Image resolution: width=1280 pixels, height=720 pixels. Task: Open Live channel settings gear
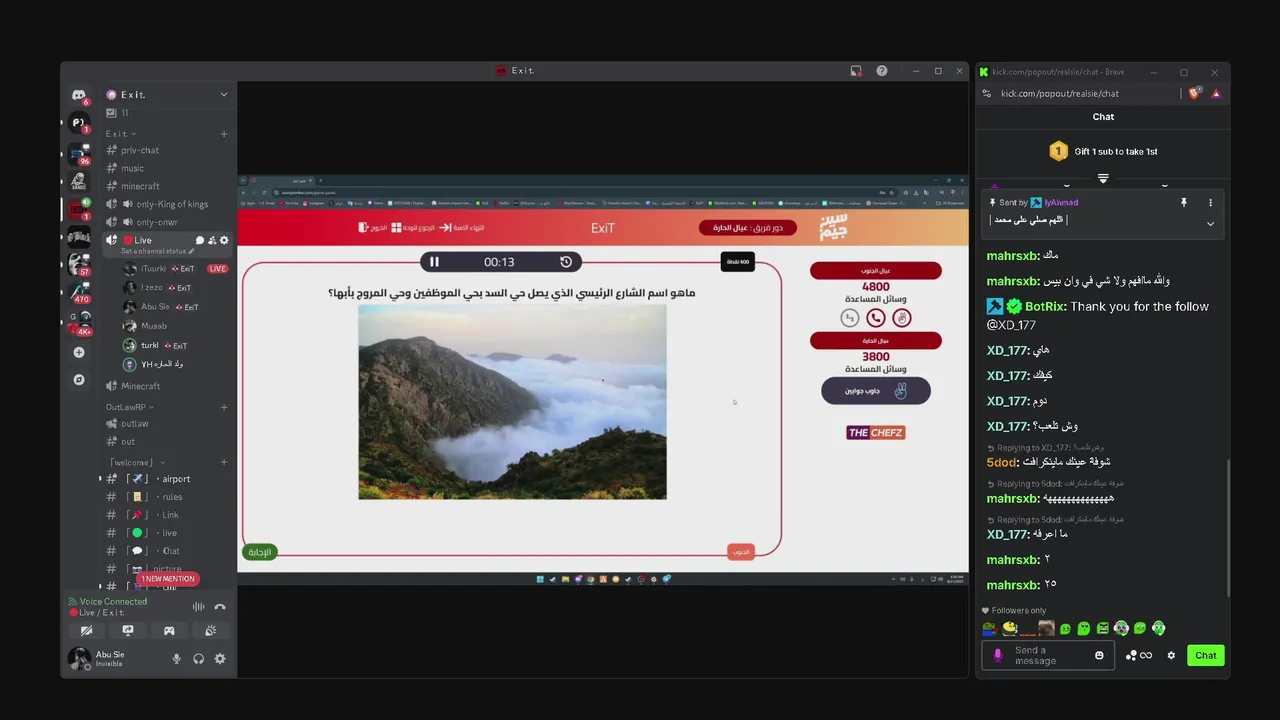223,240
